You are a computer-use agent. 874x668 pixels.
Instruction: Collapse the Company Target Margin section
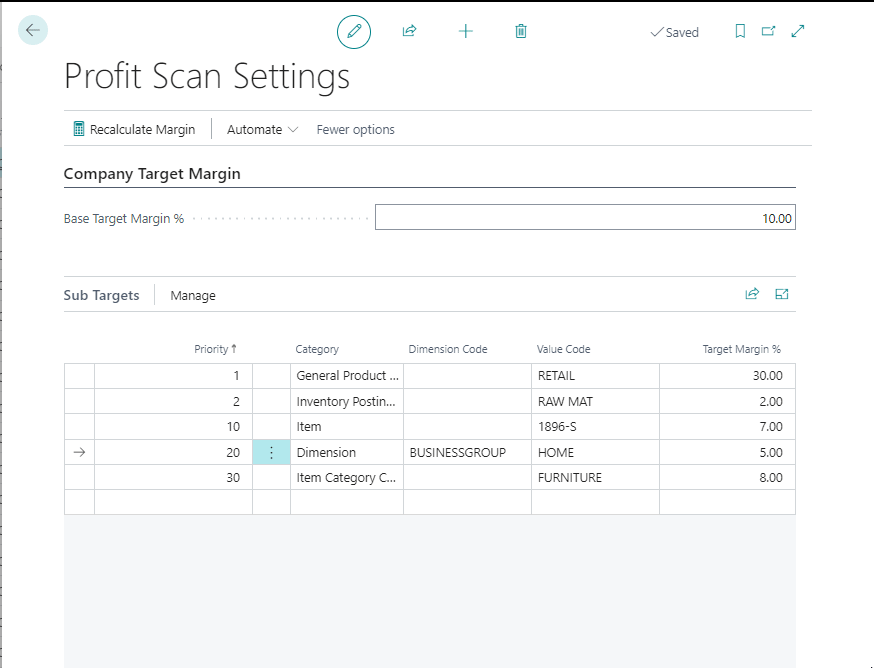(152, 174)
